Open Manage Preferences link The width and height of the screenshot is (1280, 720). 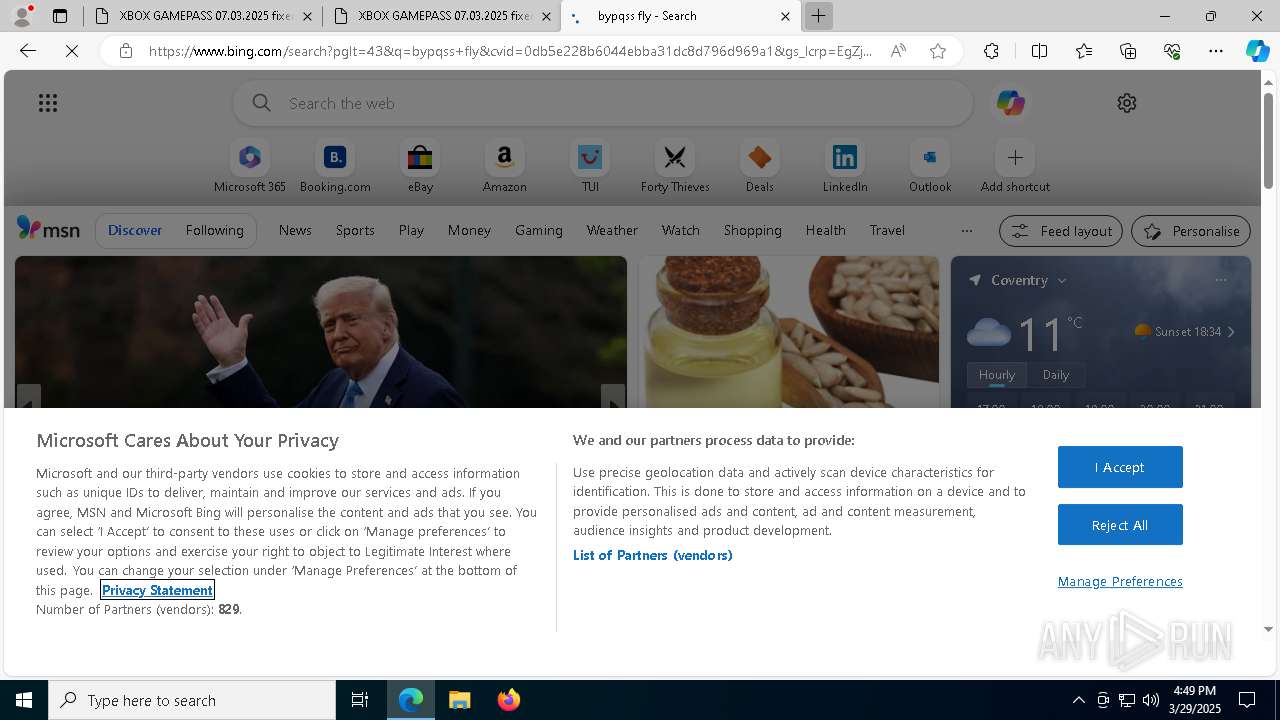click(1120, 581)
